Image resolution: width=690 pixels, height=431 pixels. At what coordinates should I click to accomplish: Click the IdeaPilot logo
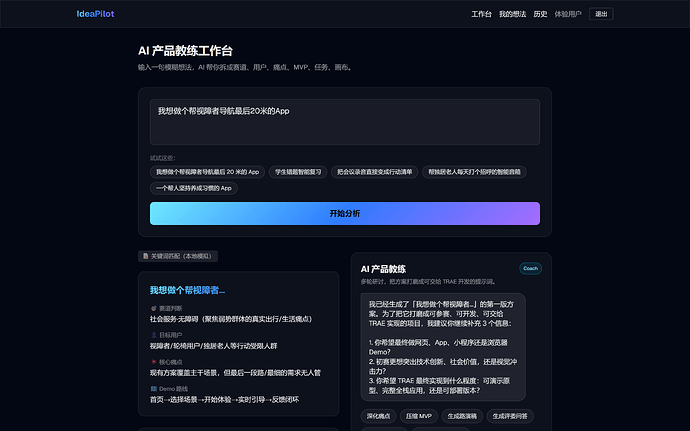[95, 14]
